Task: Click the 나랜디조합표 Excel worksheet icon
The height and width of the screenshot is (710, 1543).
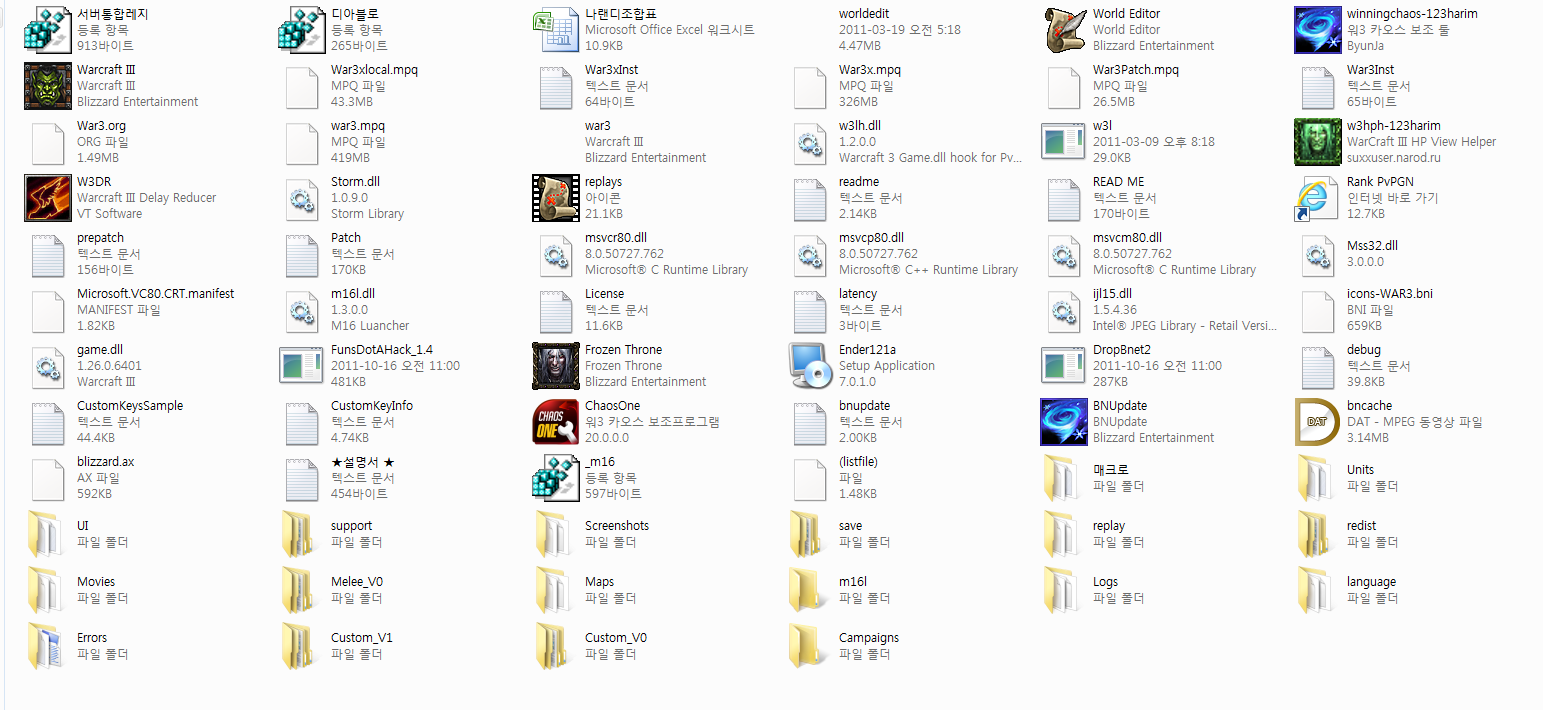Action: coord(556,30)
